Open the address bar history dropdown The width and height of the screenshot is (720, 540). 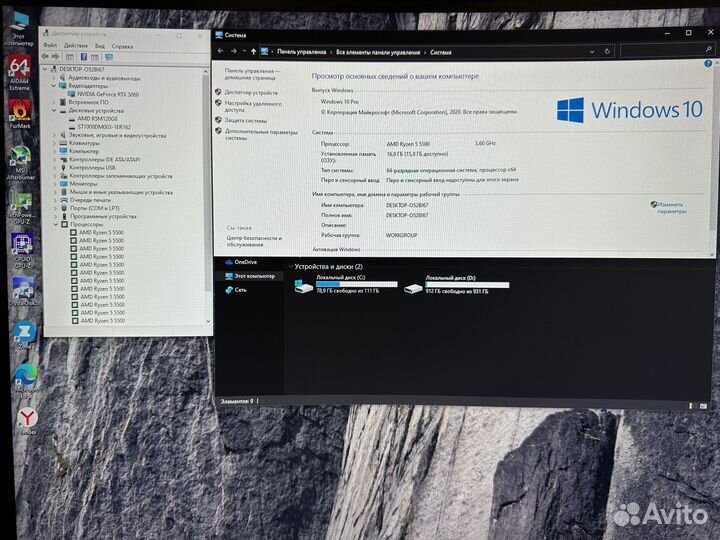pos(592,52)
